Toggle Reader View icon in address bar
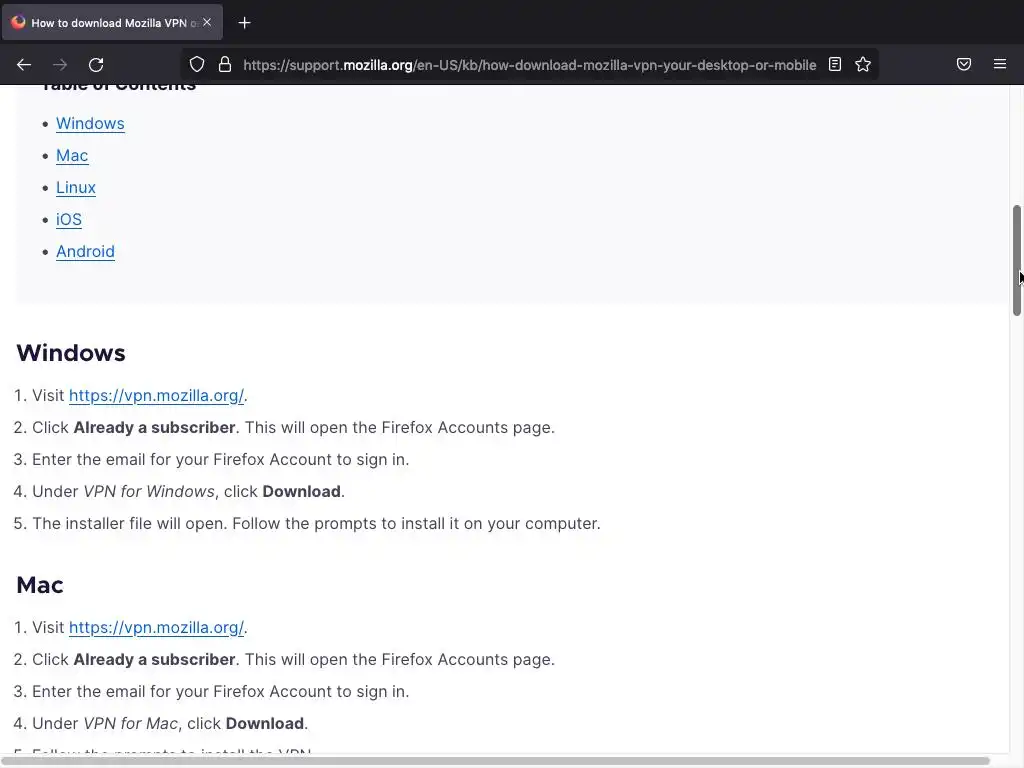Screen dimensions: 1024x768 click(835, 64)
